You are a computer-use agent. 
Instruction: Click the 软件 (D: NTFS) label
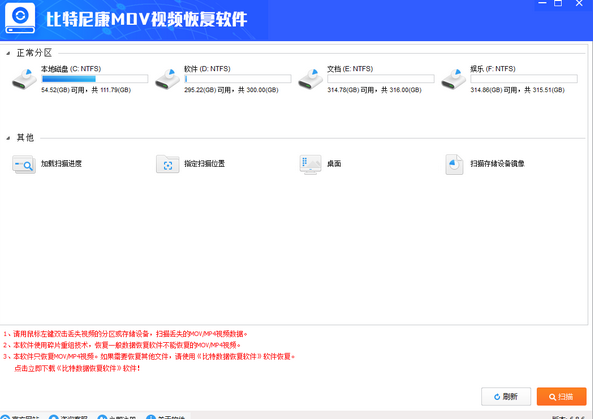[x=207, y=69]
